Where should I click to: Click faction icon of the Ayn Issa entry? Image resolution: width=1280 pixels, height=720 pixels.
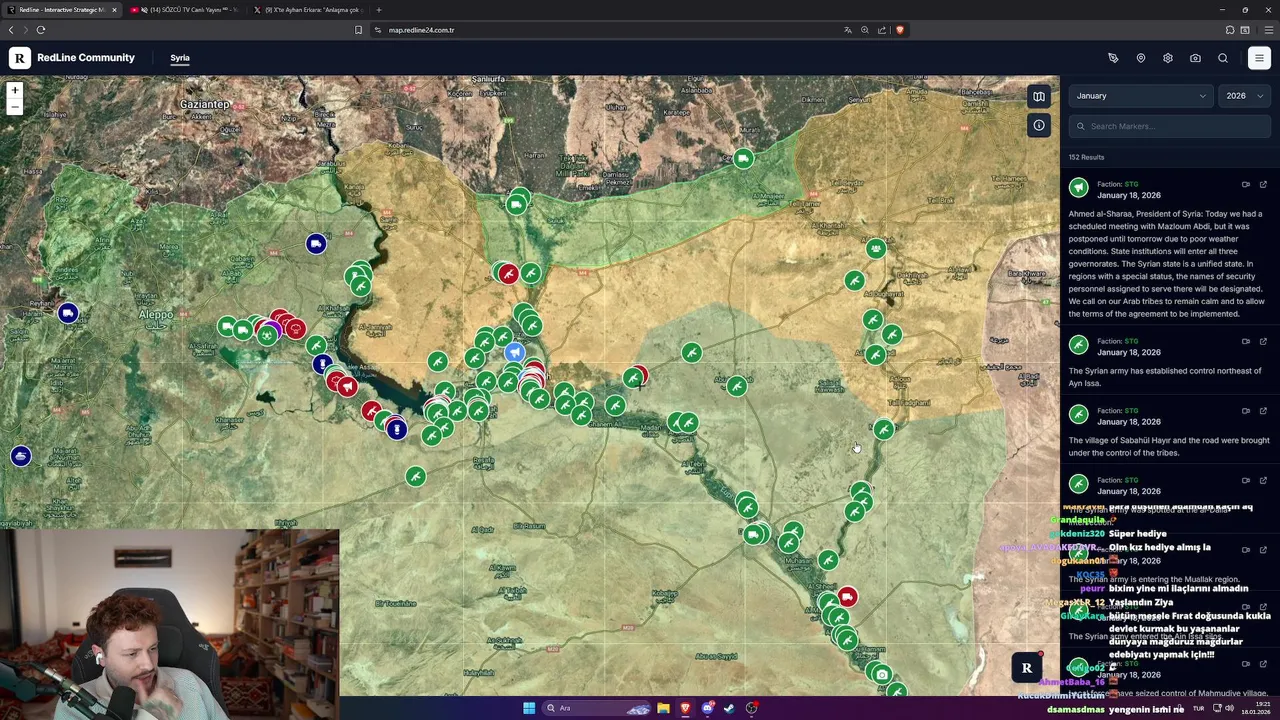click(1078, 346)
